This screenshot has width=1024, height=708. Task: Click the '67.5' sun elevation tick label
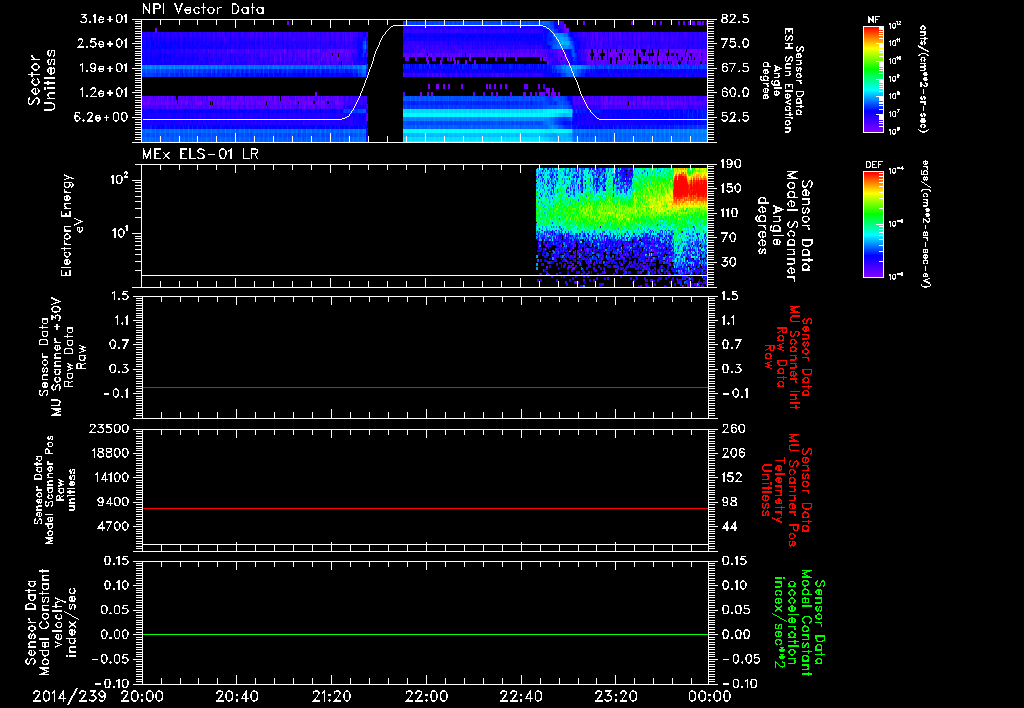(x=735, y=68)
